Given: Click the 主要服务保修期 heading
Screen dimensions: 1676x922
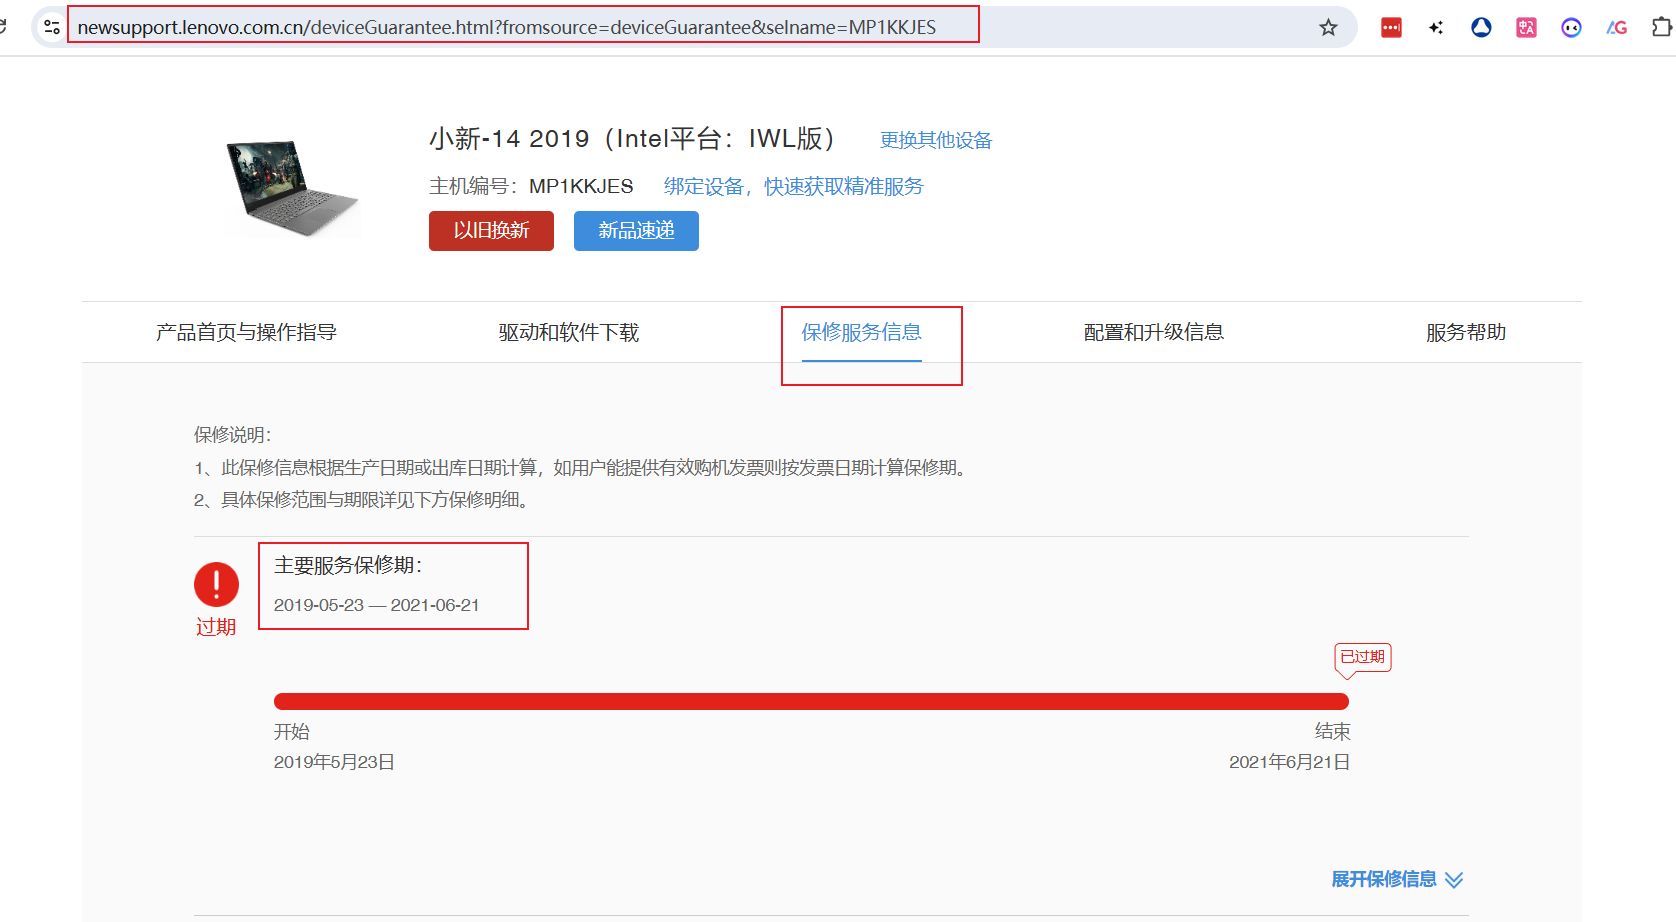Looking at the screenshot, I should click(x=348, y=565).
